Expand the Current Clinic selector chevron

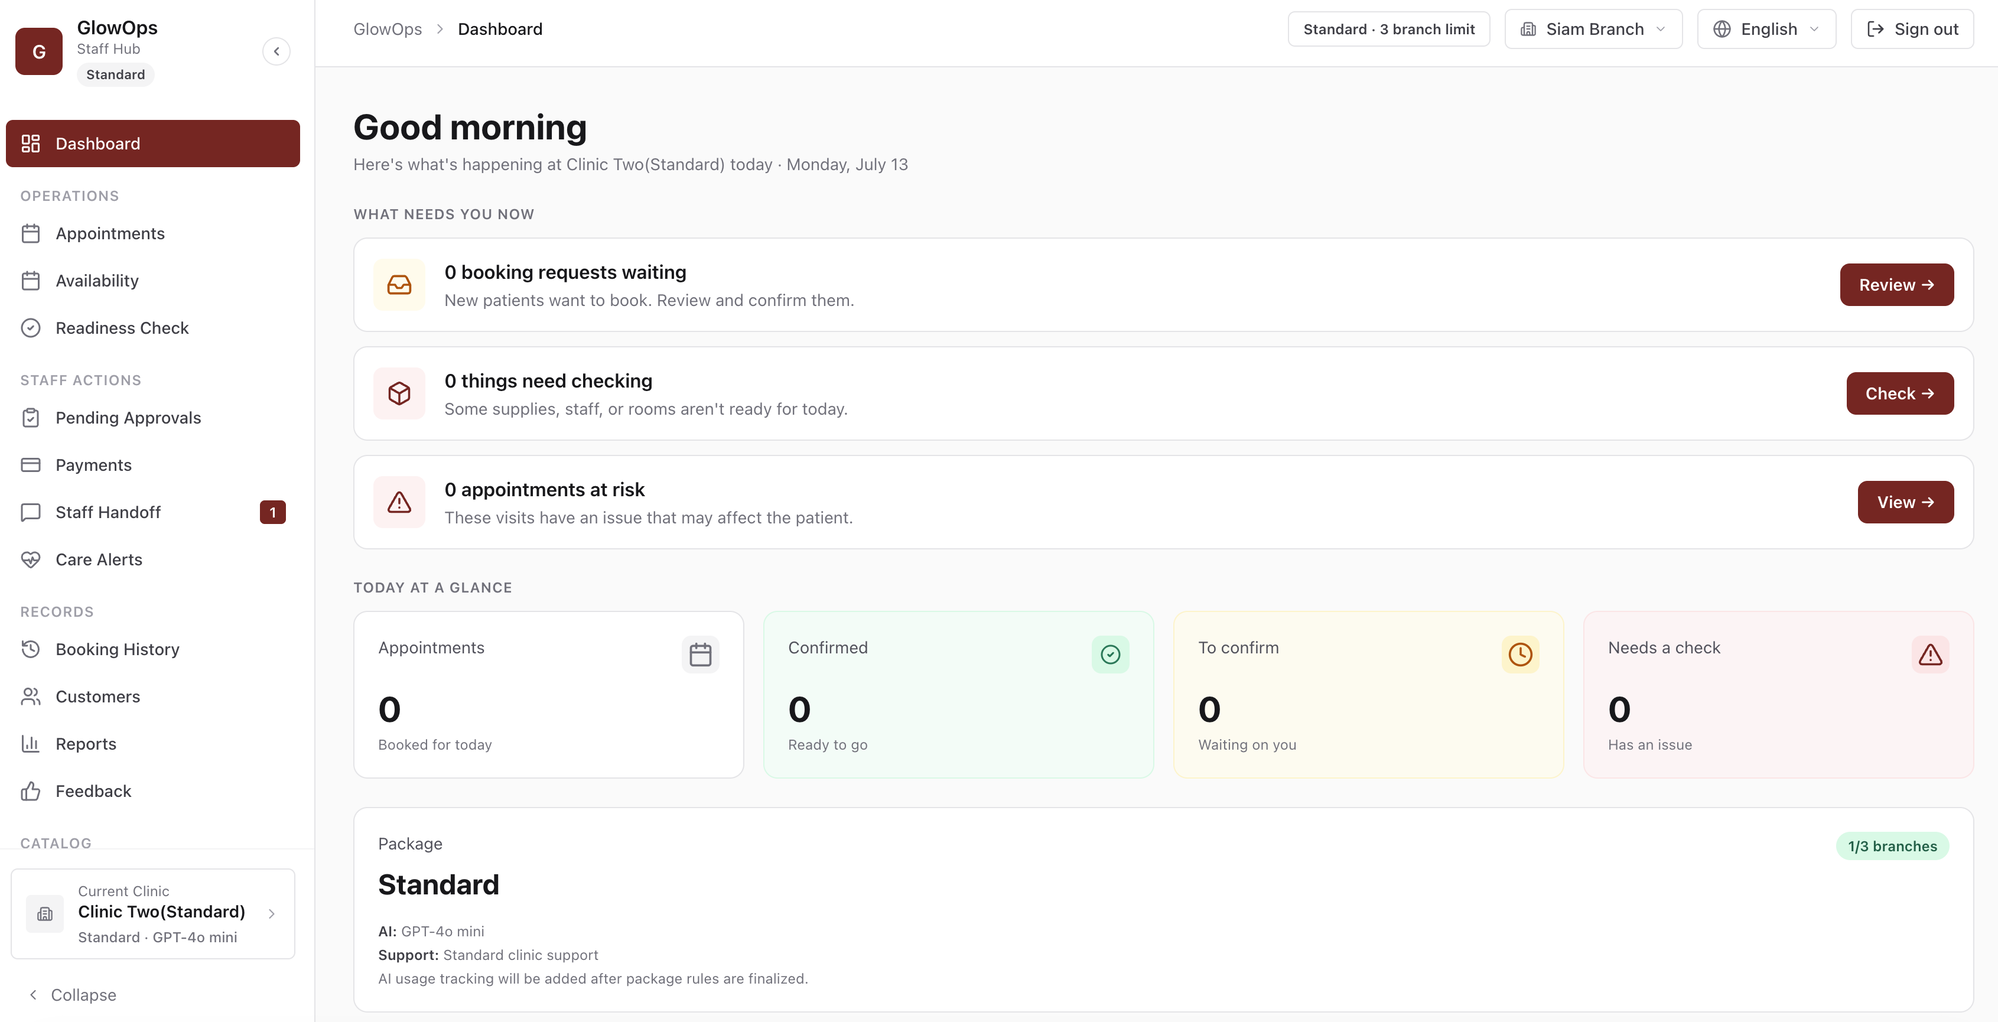271,913
